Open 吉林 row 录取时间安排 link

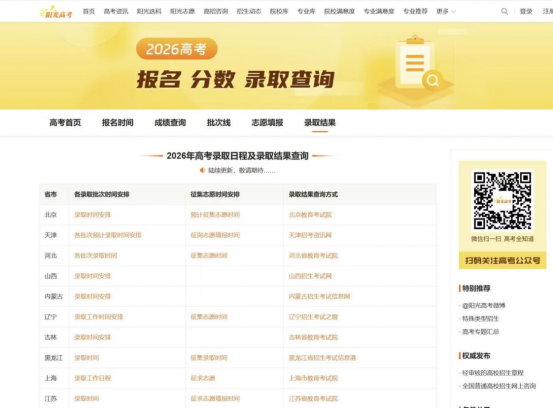click(92, 337)
